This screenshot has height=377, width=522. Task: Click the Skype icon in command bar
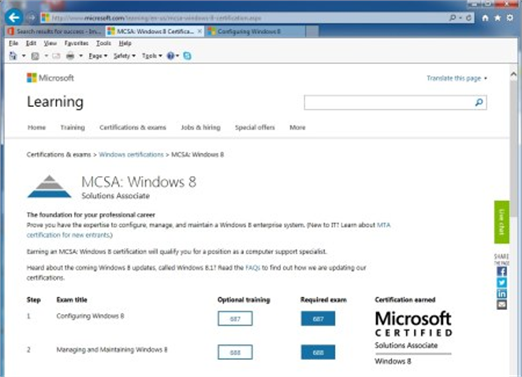(187, 56)
